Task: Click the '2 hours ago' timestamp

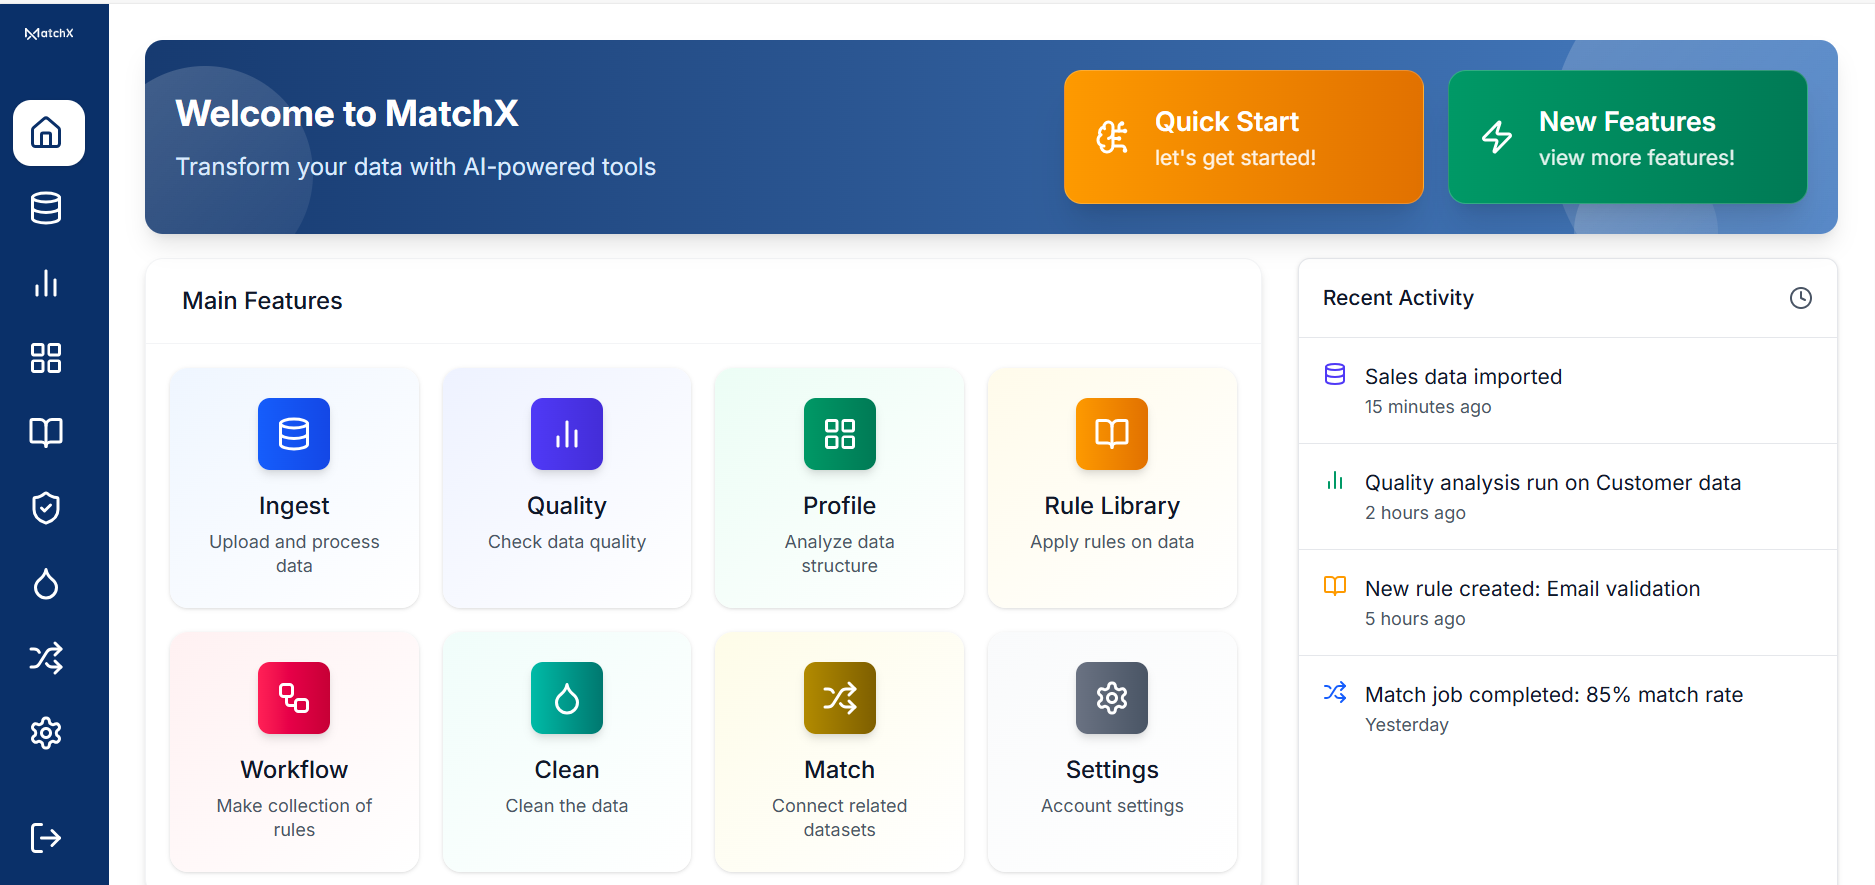Action: (1415, 513)
